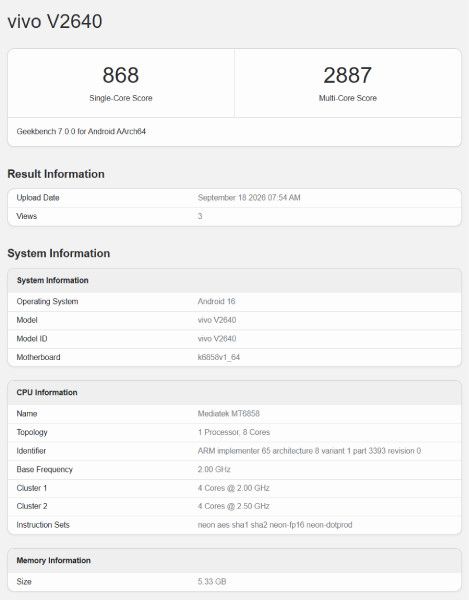Select the 'Base Frequency' label
The image size is (469, 600).
click(44, 470)
